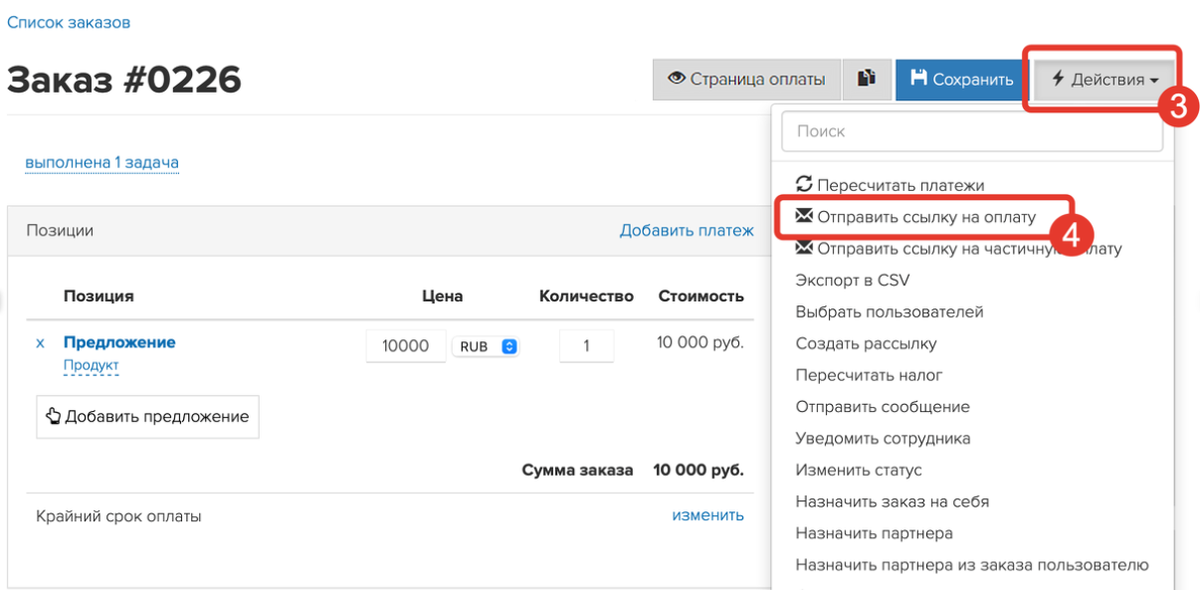Choose Выбрать пользователей menu item

889,312
